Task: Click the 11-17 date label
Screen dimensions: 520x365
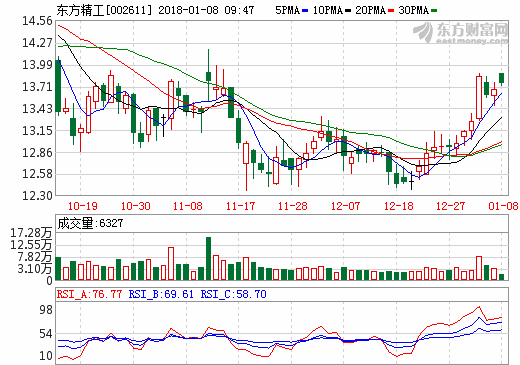Action: coord(241,206)
